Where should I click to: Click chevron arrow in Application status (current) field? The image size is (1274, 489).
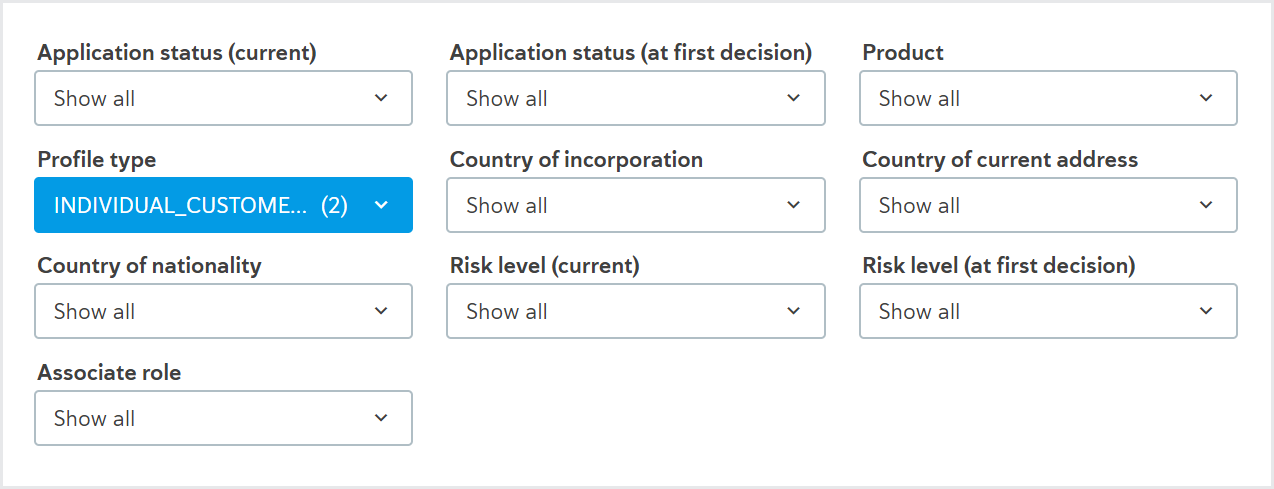(381, 98)
